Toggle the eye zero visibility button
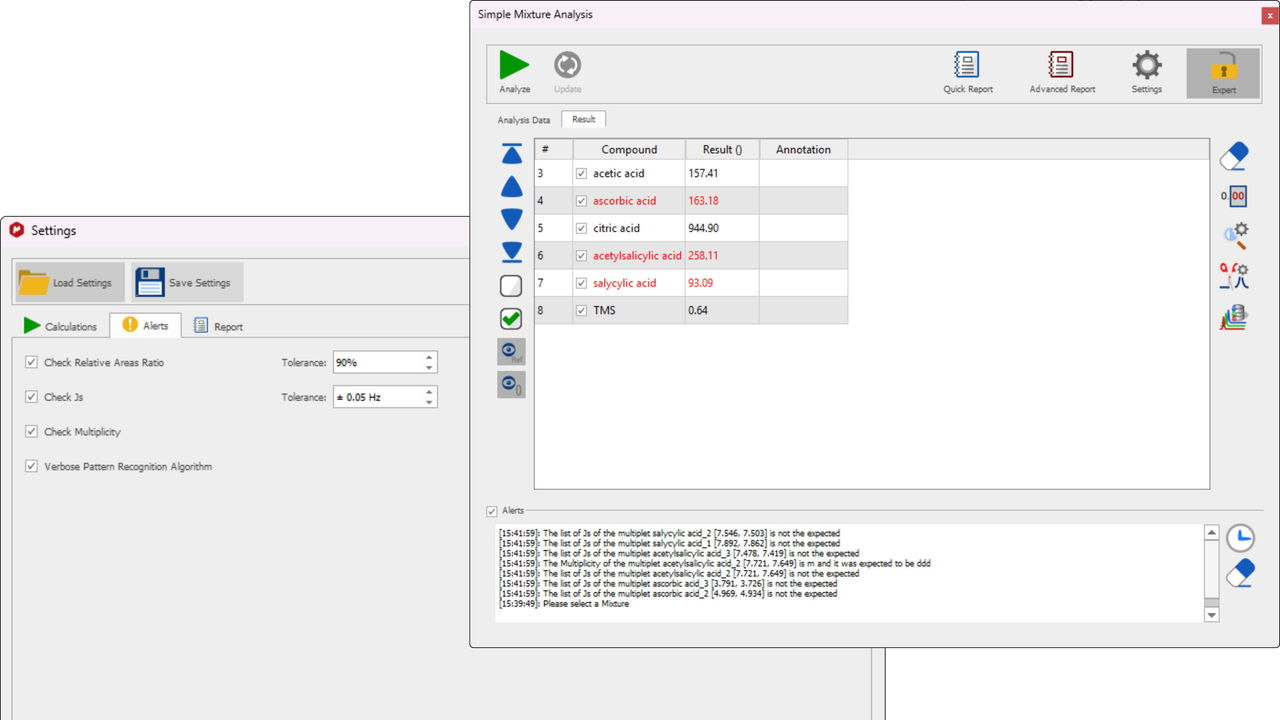The image size is (1280, 720). point(511,385)
